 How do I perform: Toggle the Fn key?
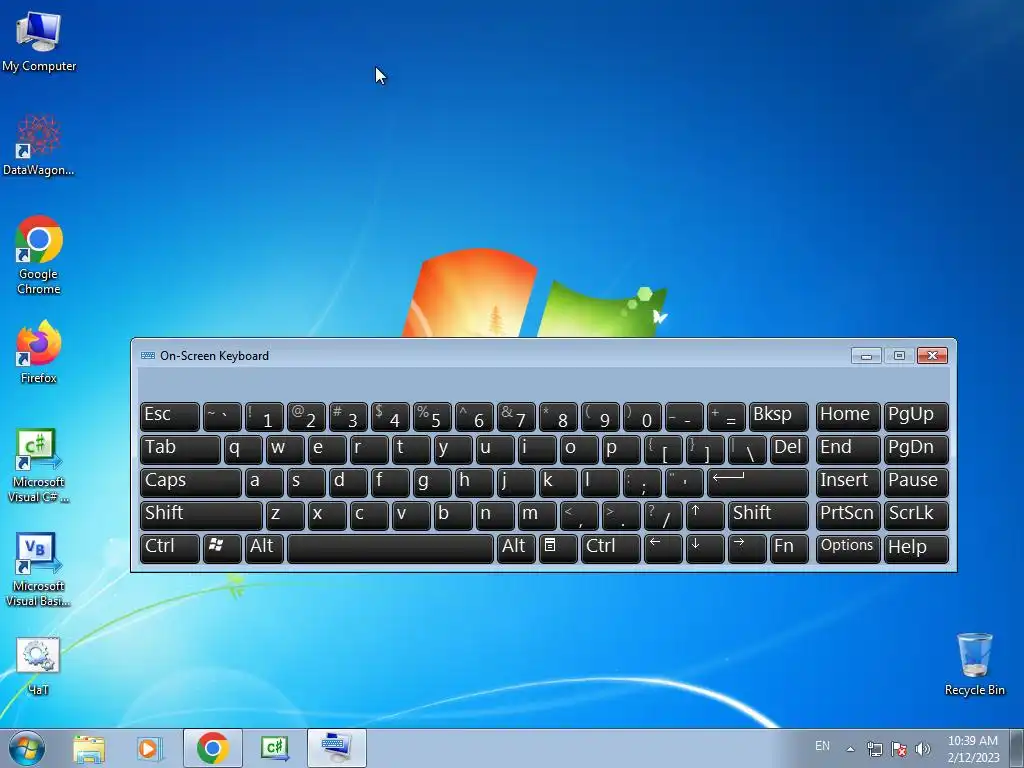[x=789, y=547]
